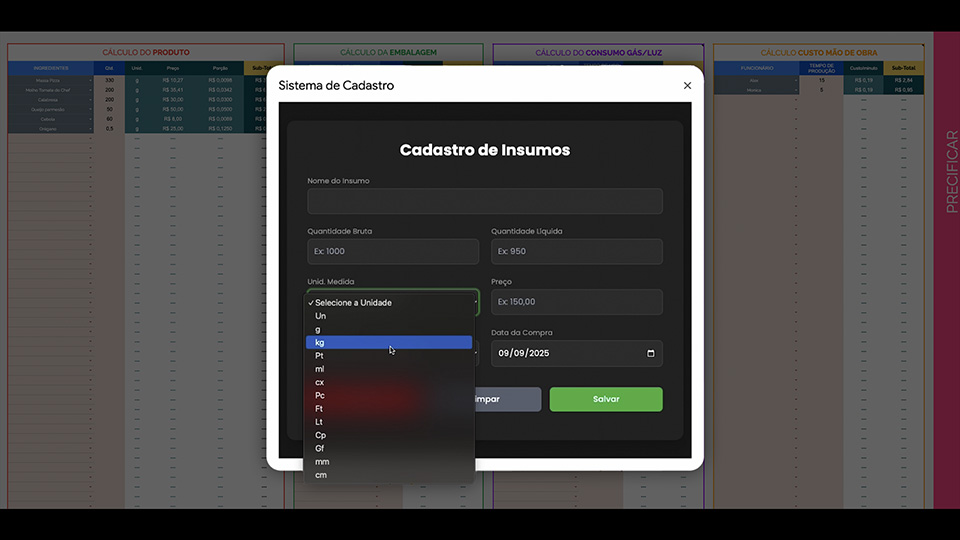Close the Sistema de Cadastro dialog
Image resolution: width=960 pixels, height=540 pixels.
click(x=687, y=86)
